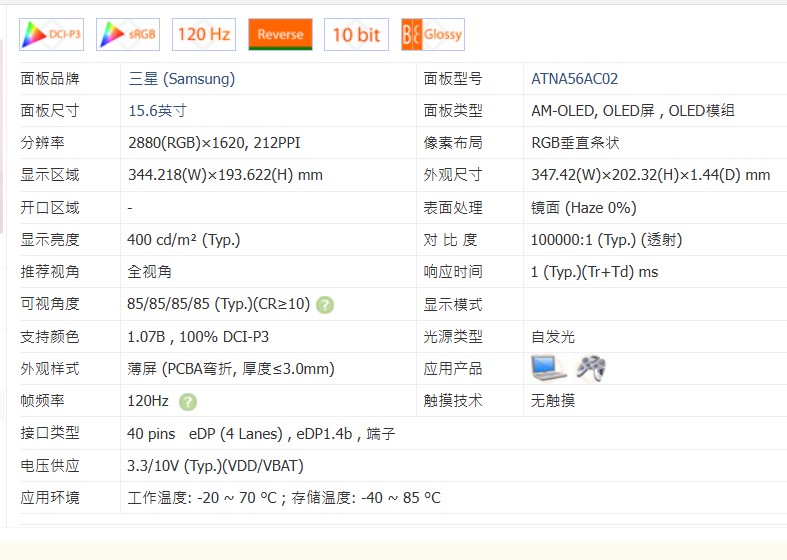The height and width of the screenshot is (560, 787).
Task: Click the gamepad icon under 应用产品
Action: 590,368
